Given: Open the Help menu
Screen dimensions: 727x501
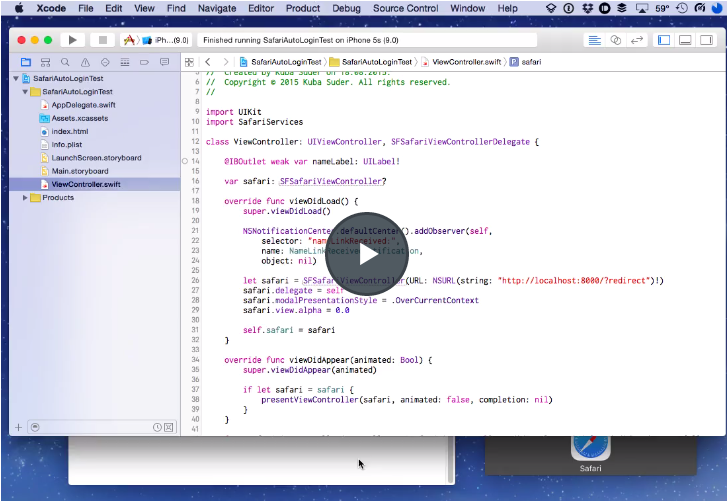Looking at the screenshot, I should (x=508, y=8).
